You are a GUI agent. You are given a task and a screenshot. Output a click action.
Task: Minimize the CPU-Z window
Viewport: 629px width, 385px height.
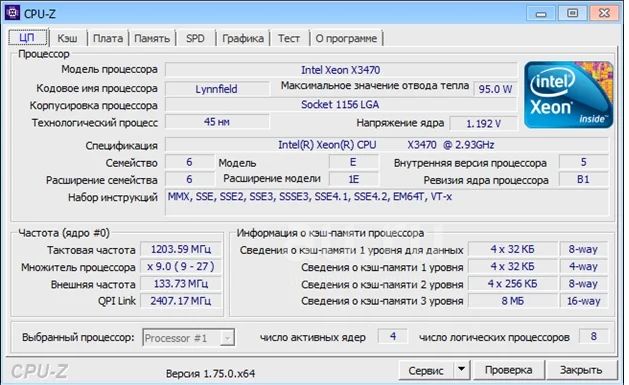(542, 14)
